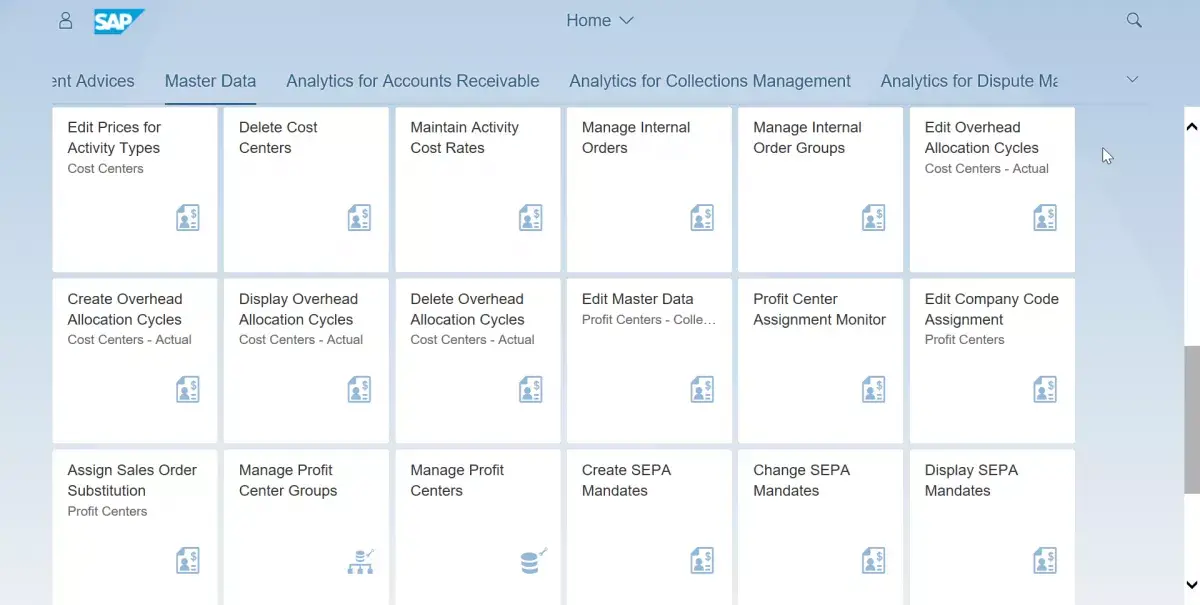
Task: Open Manage Profit Center Groups title
Action: coord(288,480)
